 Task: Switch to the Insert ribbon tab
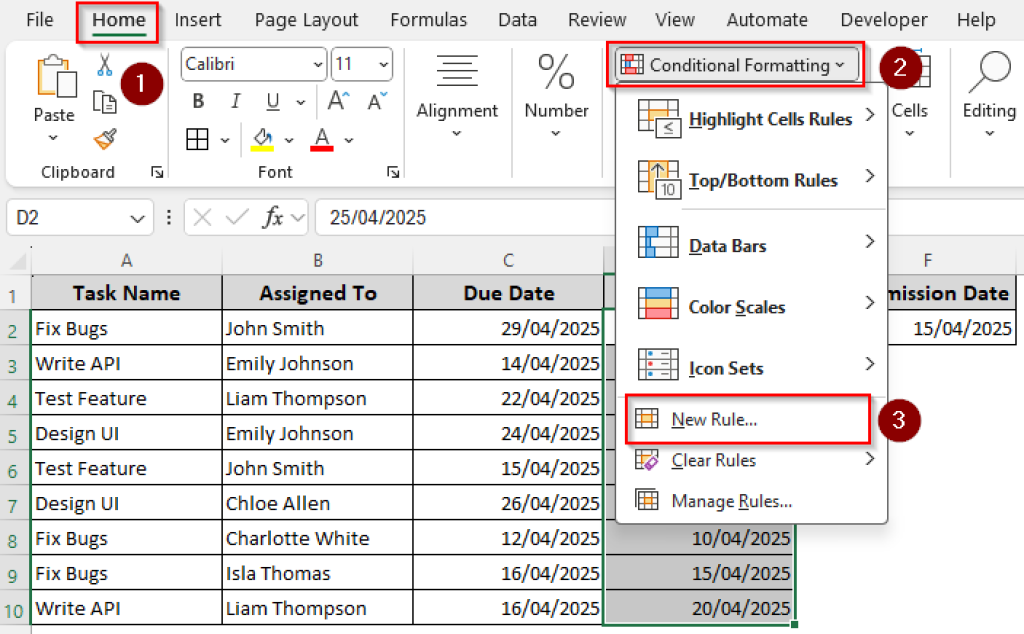[198, 19]
